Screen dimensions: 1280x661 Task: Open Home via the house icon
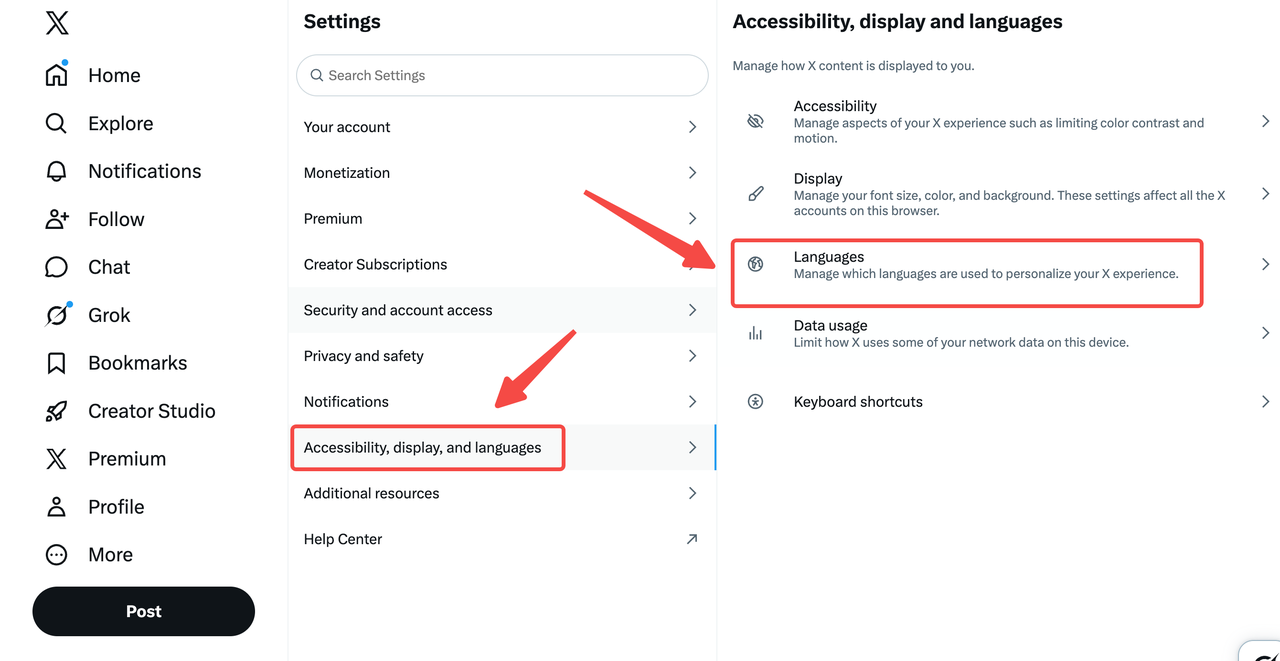point(57,75)
